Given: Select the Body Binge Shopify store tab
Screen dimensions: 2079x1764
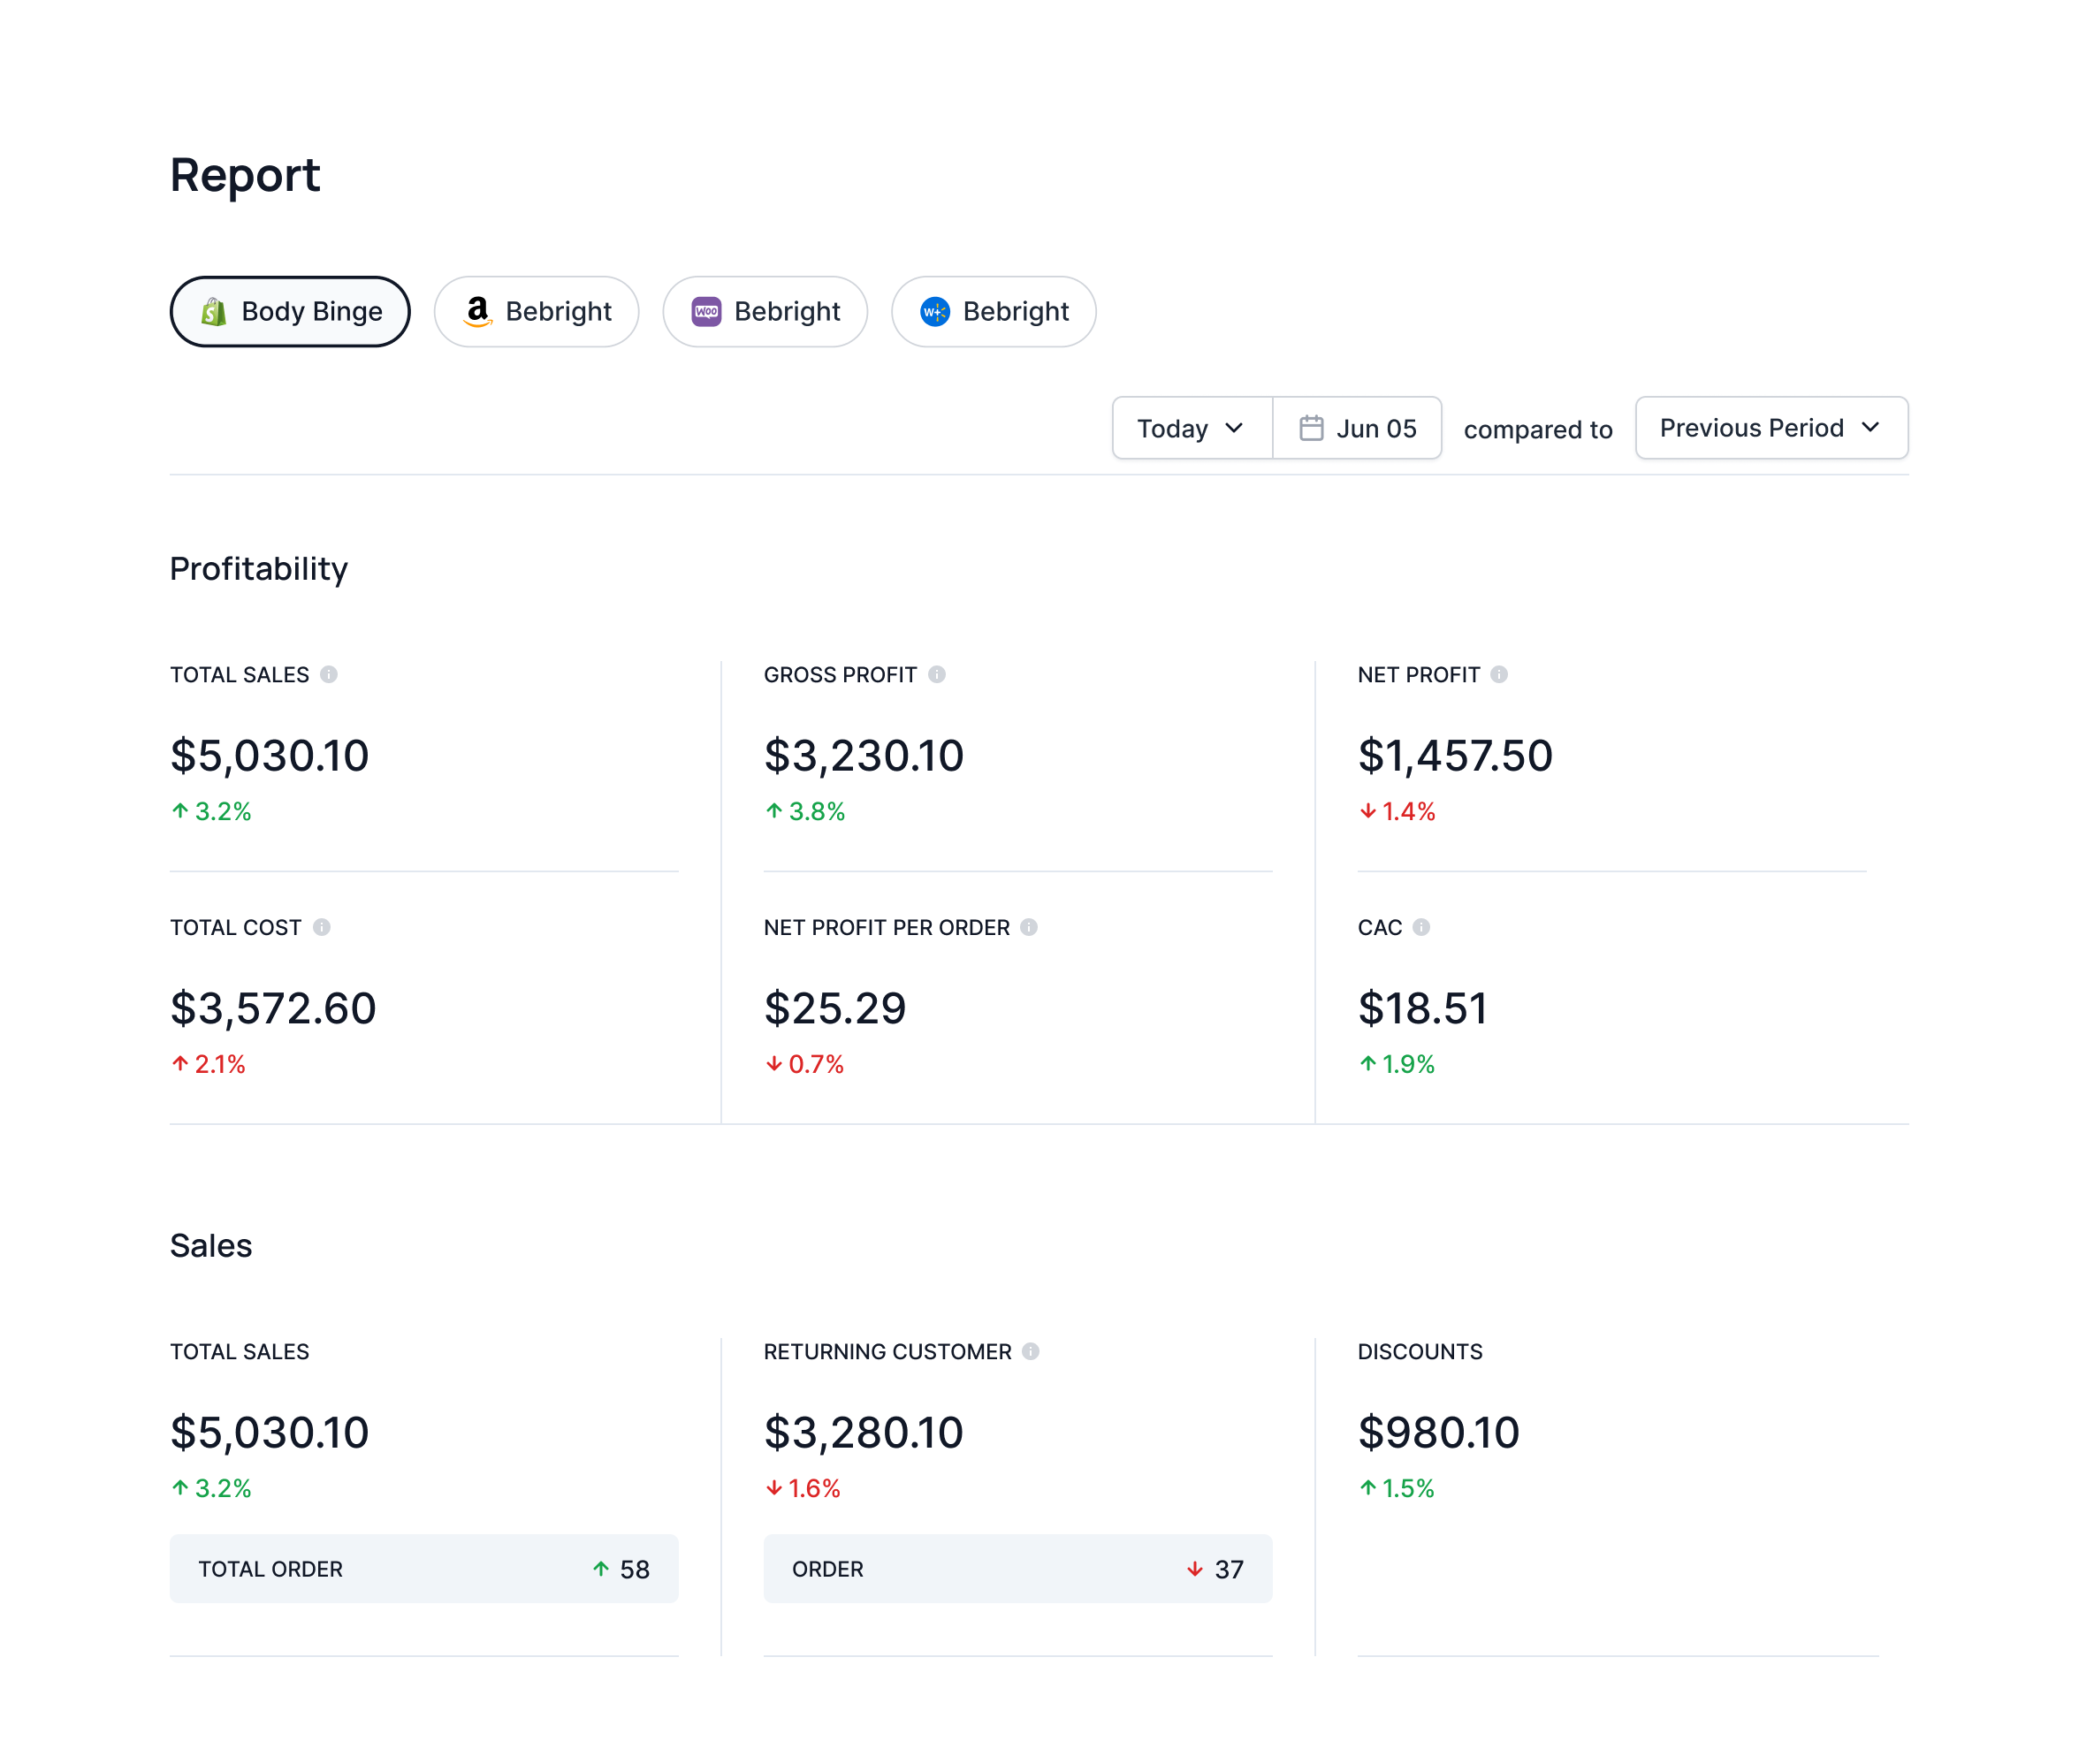Looking at the screenshot, I should (290, 312).
